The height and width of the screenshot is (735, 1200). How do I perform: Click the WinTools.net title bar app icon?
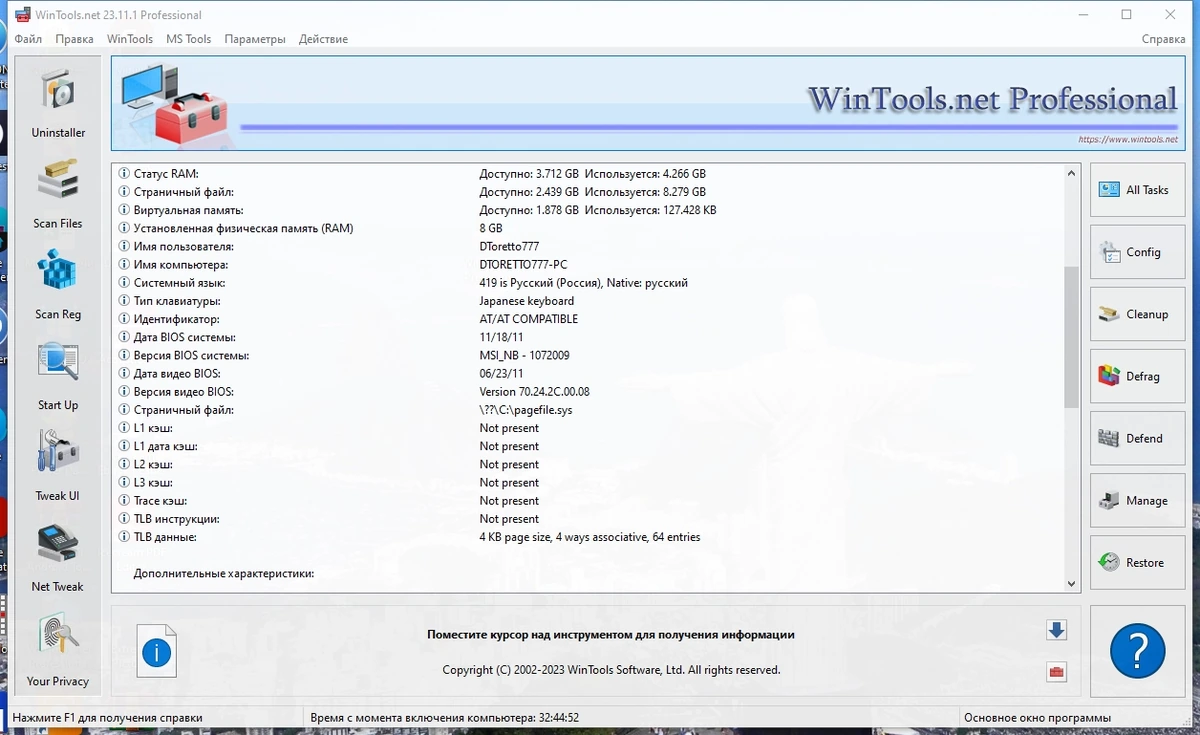pos(22,14)
